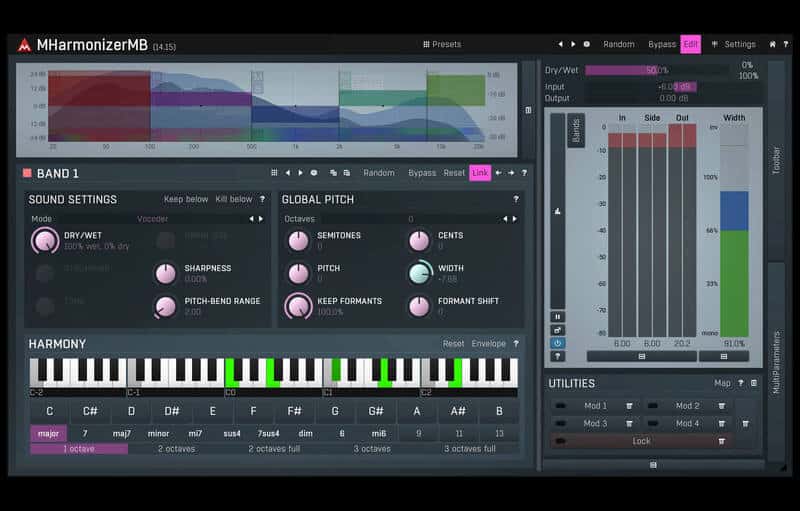Enable Keep below option
Image resolution: width=800 pixels, height=511 pixels.
[186, 199]
